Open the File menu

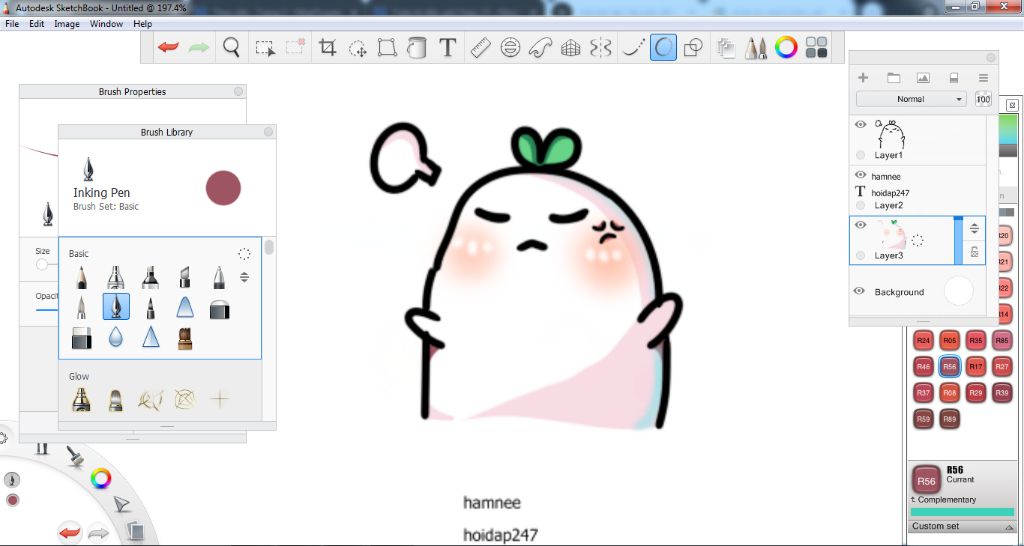coord(12,24)
